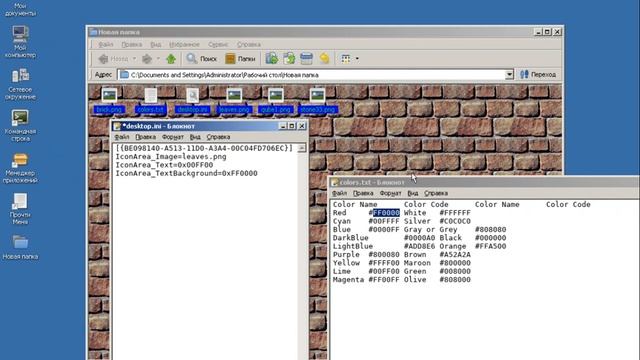Open Command Prompt (Командная строка) desktop icon
640x360 pixels.
pos(20,125)
